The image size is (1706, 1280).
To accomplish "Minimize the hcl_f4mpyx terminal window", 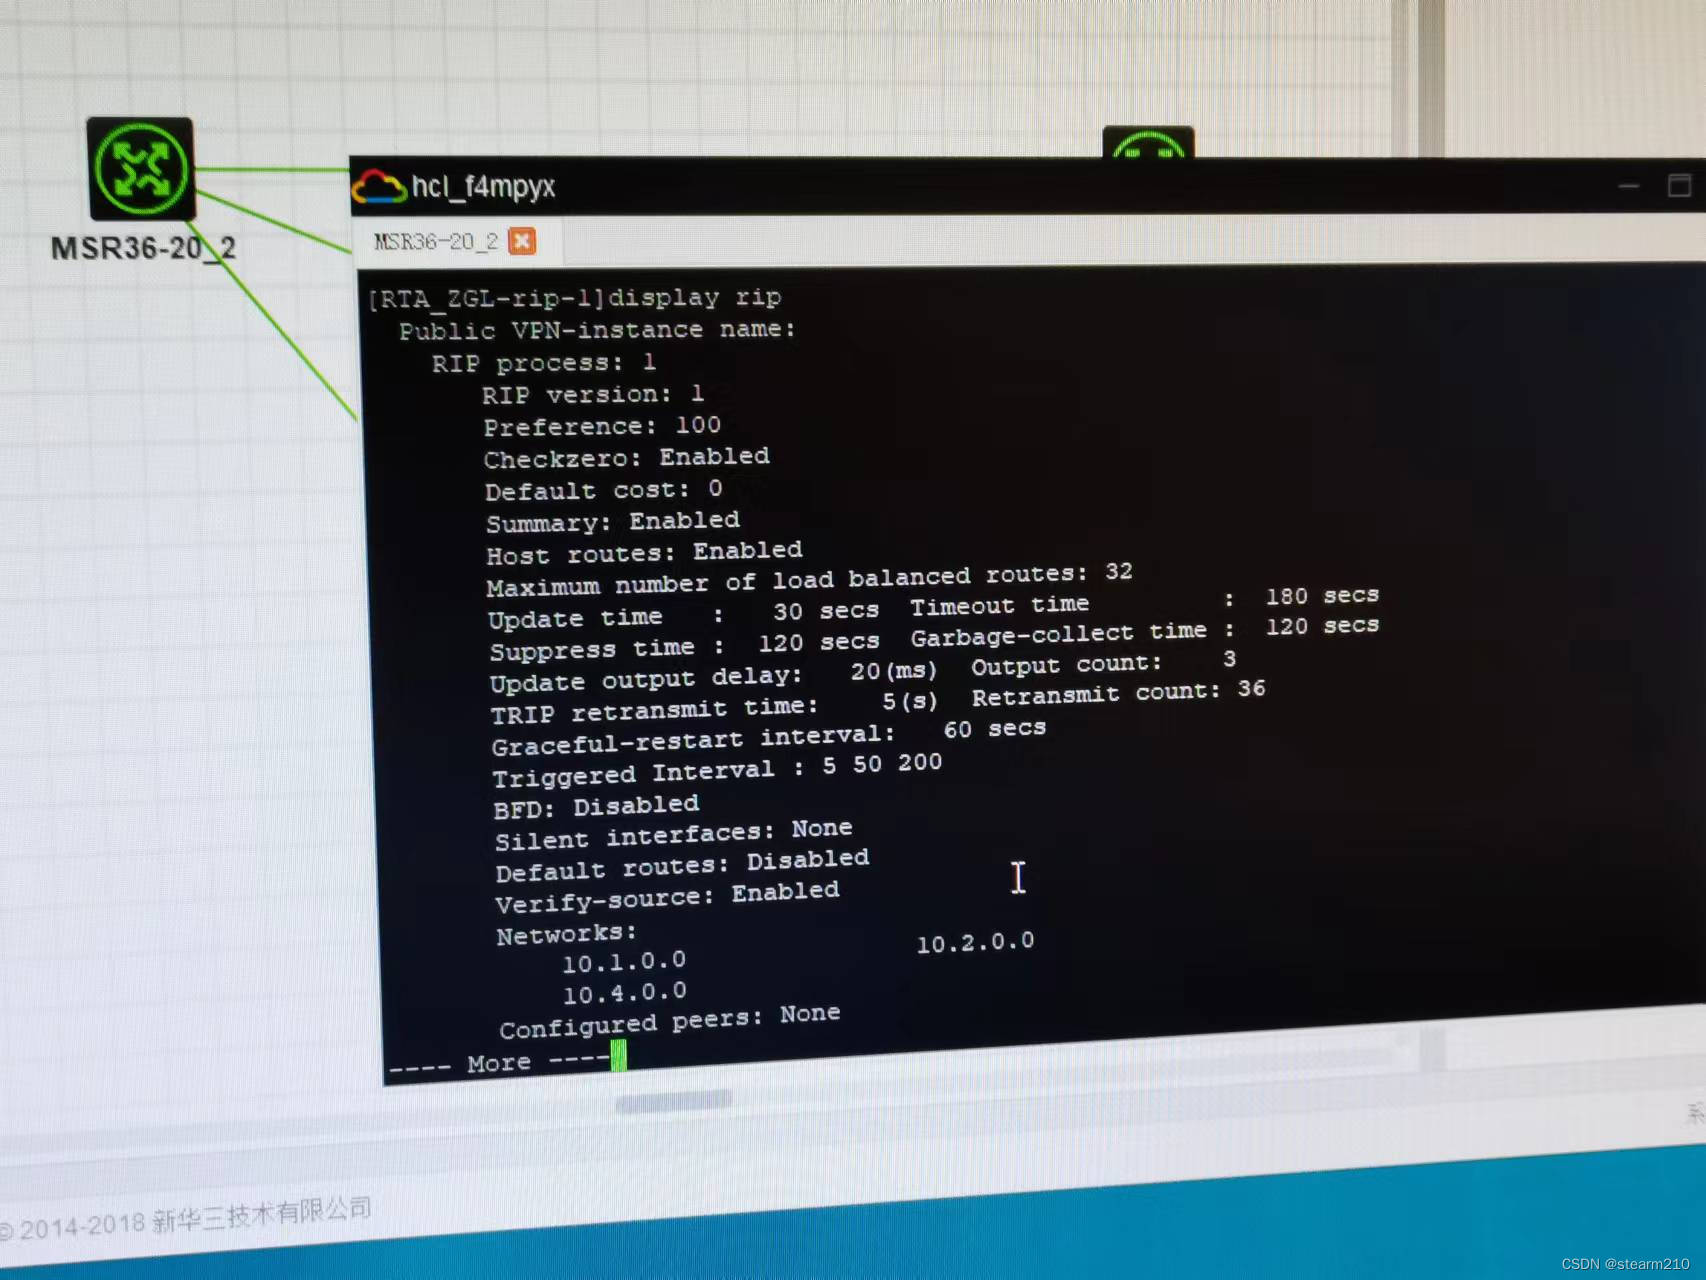I will (x=1629, y=185).
